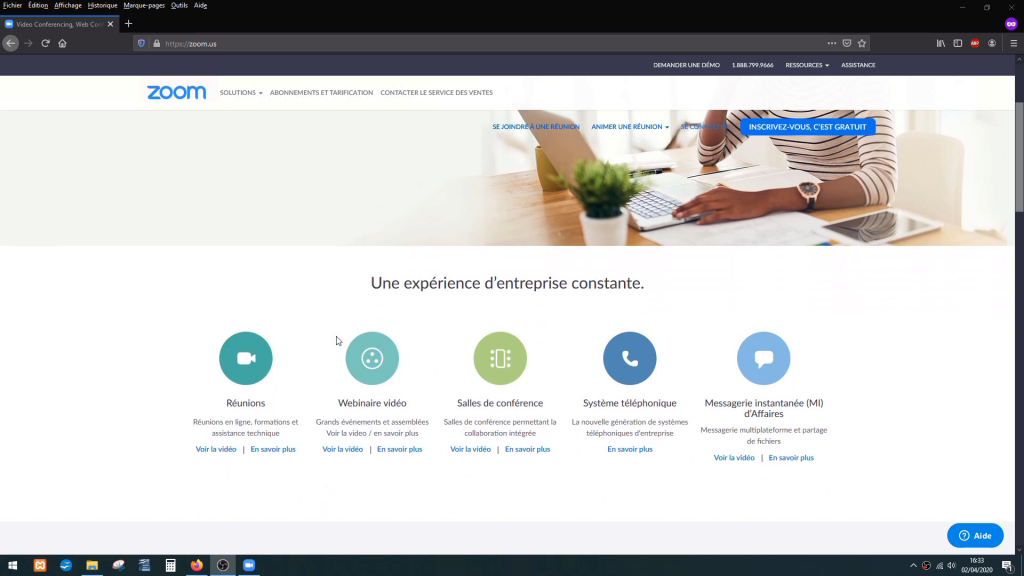Open the Windows Start menu
Screen dimensions: 1024x576
point(12,565)
